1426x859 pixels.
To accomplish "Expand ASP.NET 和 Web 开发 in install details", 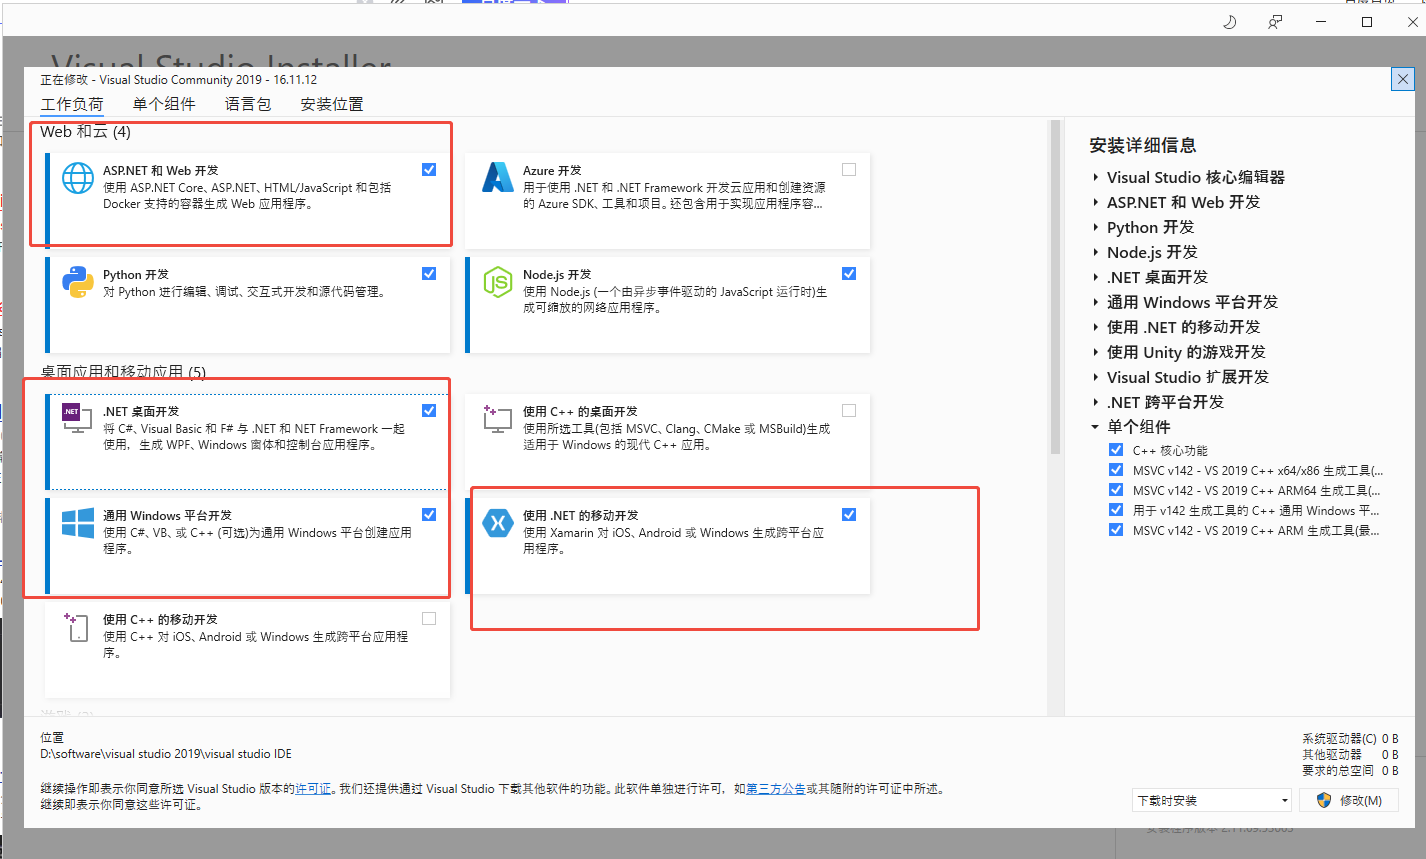I will pos(1096,202).
